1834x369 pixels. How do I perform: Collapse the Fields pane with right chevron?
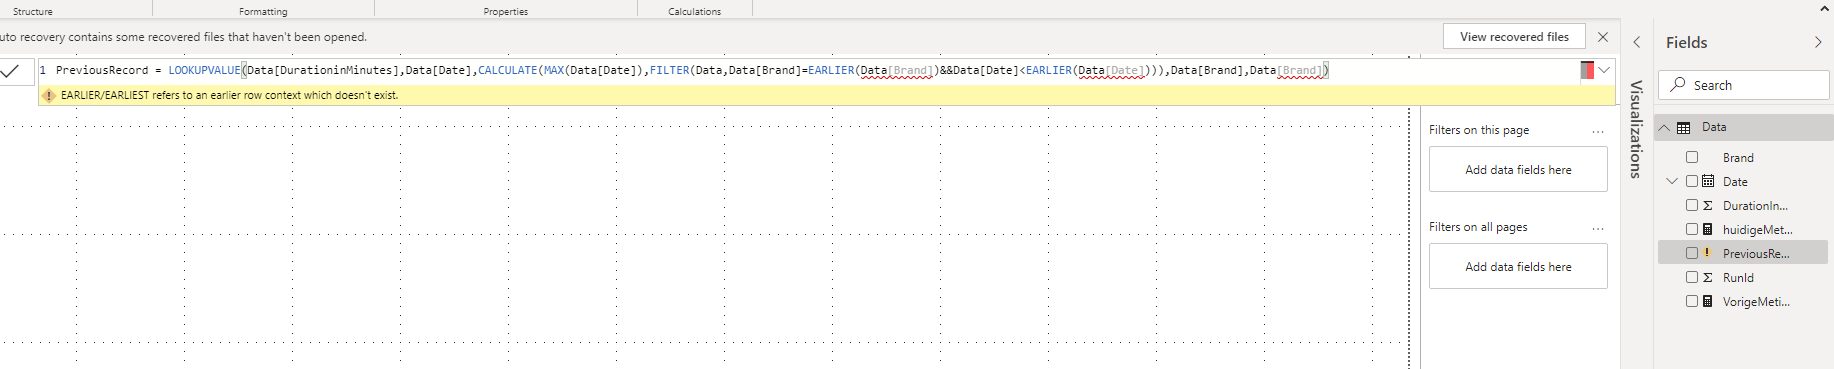[x=1818, y=42]
